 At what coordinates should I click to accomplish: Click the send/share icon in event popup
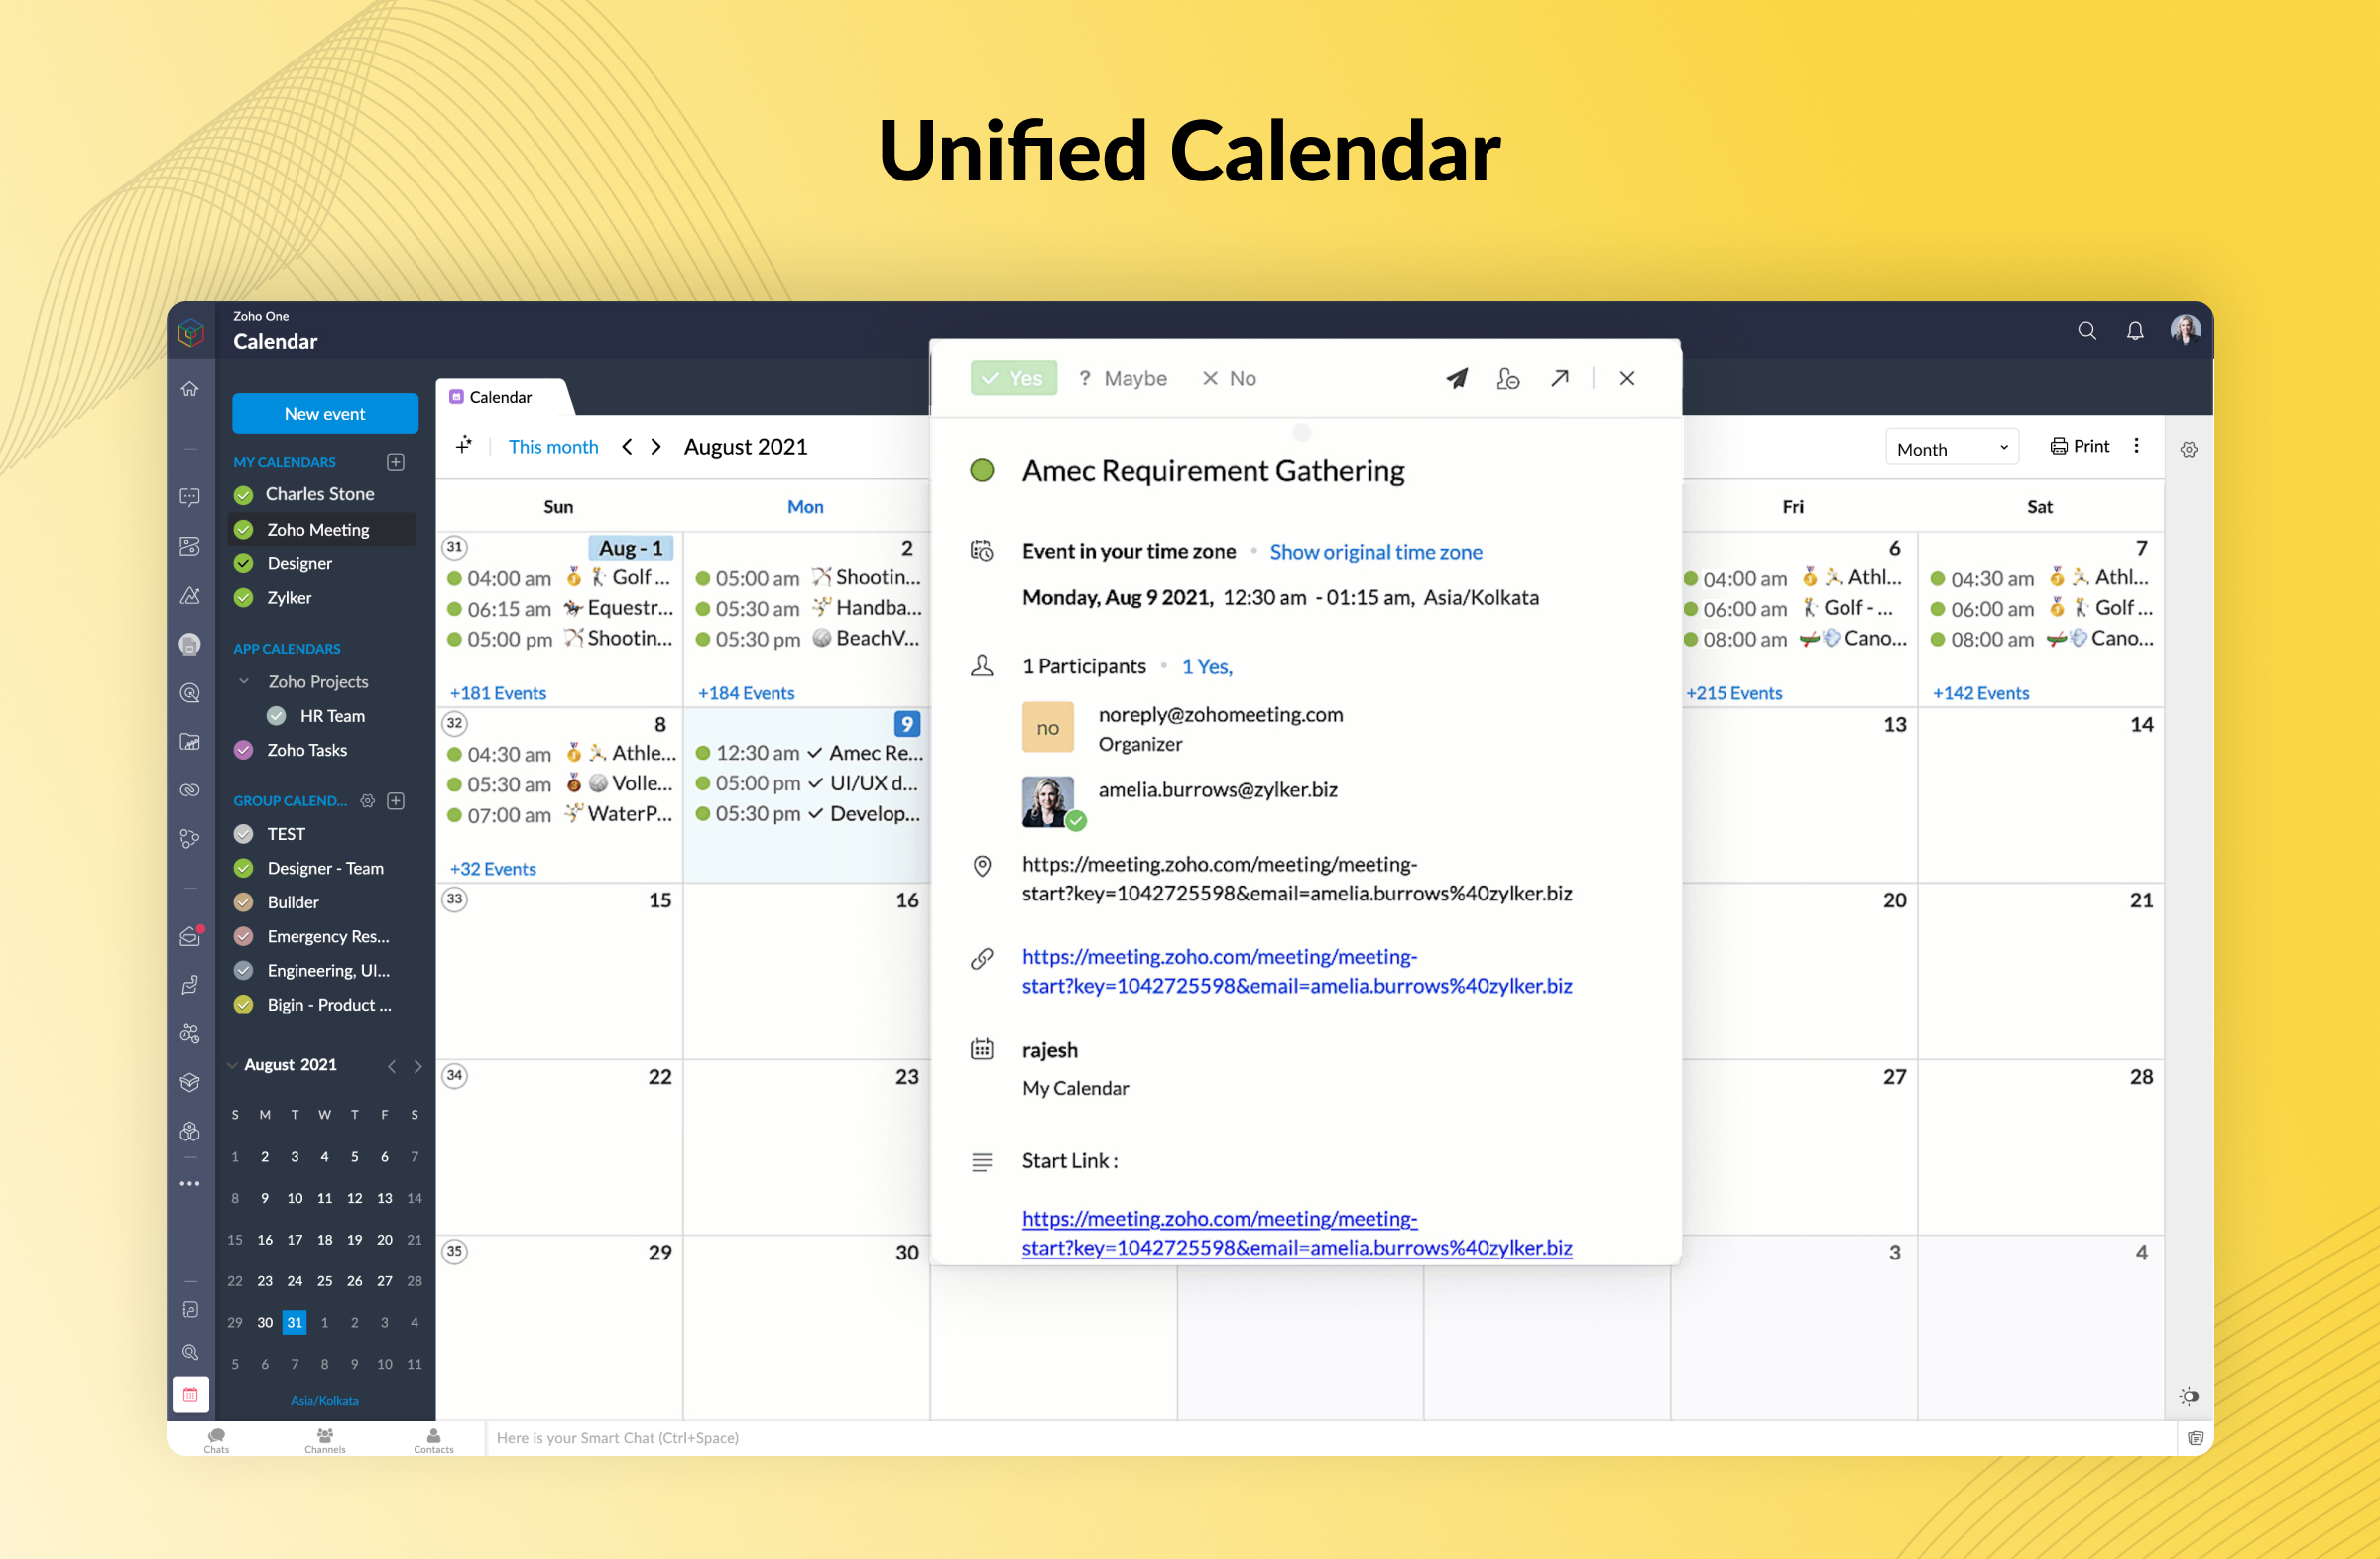coord(1456,378)
